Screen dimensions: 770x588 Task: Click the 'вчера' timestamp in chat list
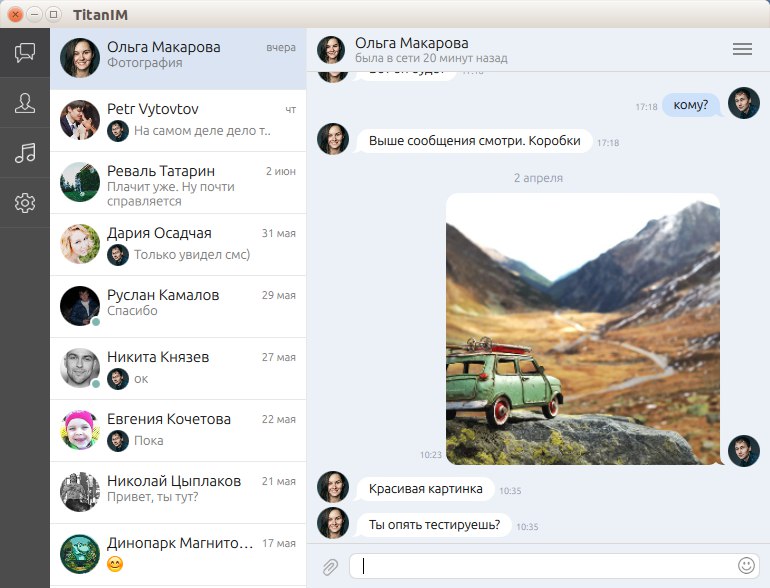[x=281, y=48]
